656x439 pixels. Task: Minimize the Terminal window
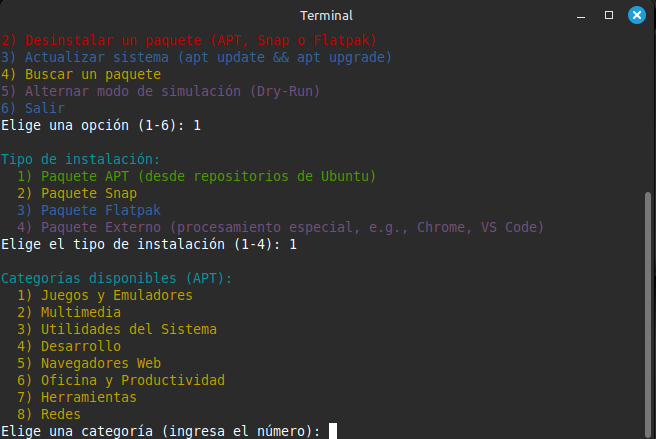pos(581,16)
